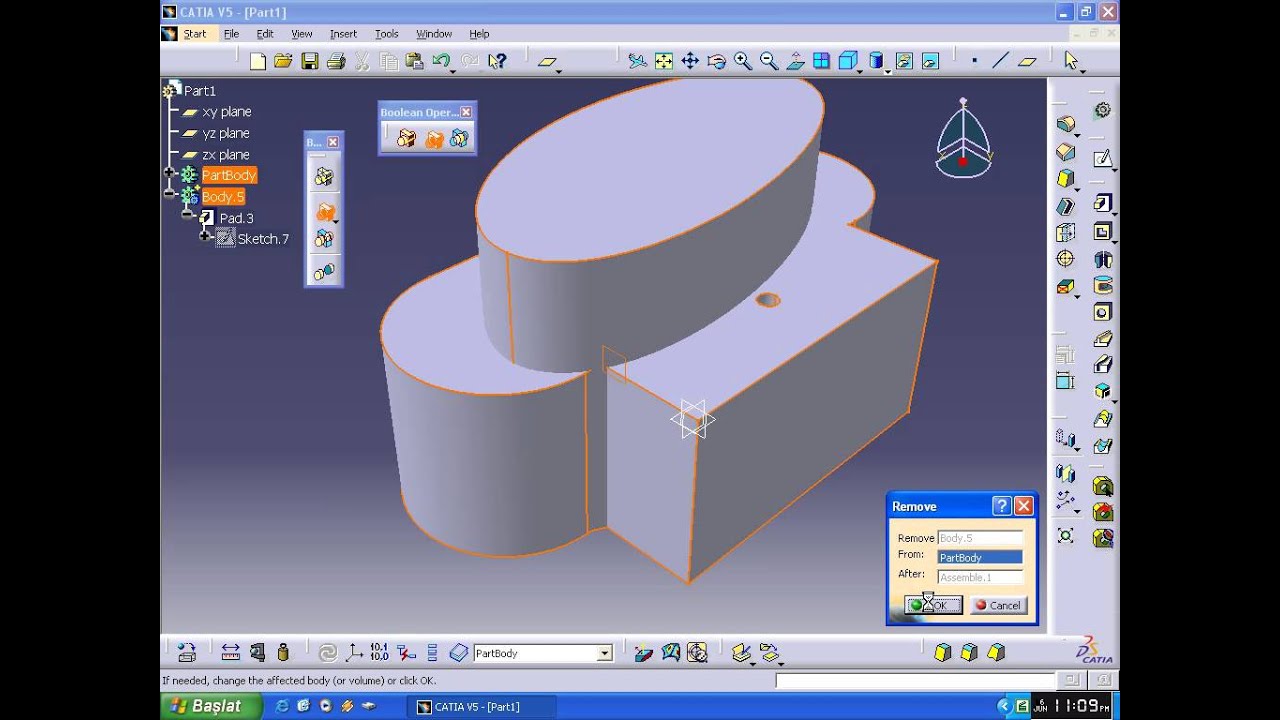The image size is (1280, 720).
Task: Select the Pocket tool
Action: coord(1102,232)
